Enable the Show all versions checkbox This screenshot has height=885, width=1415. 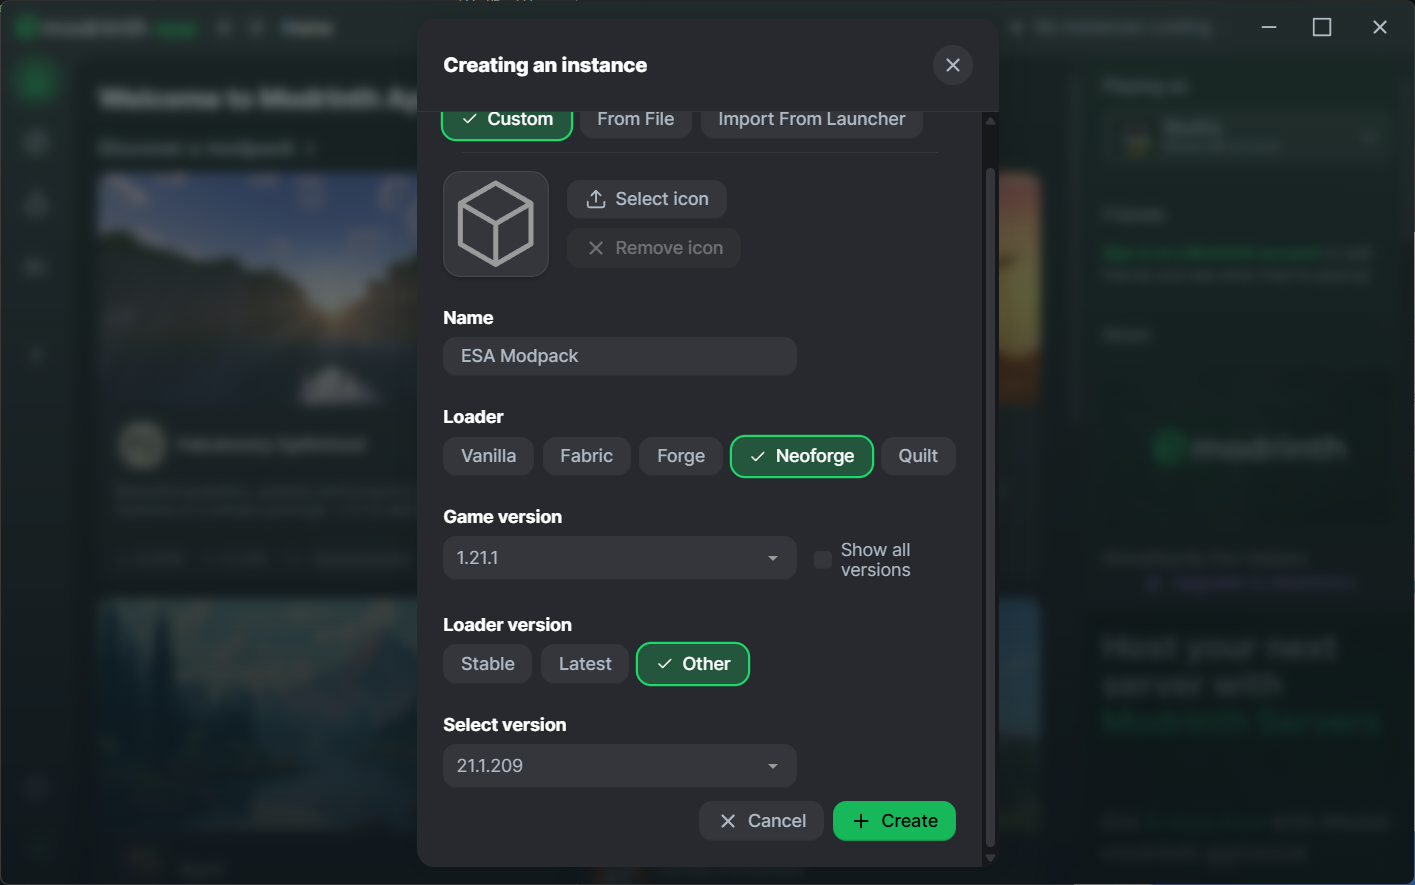(823, 560)
